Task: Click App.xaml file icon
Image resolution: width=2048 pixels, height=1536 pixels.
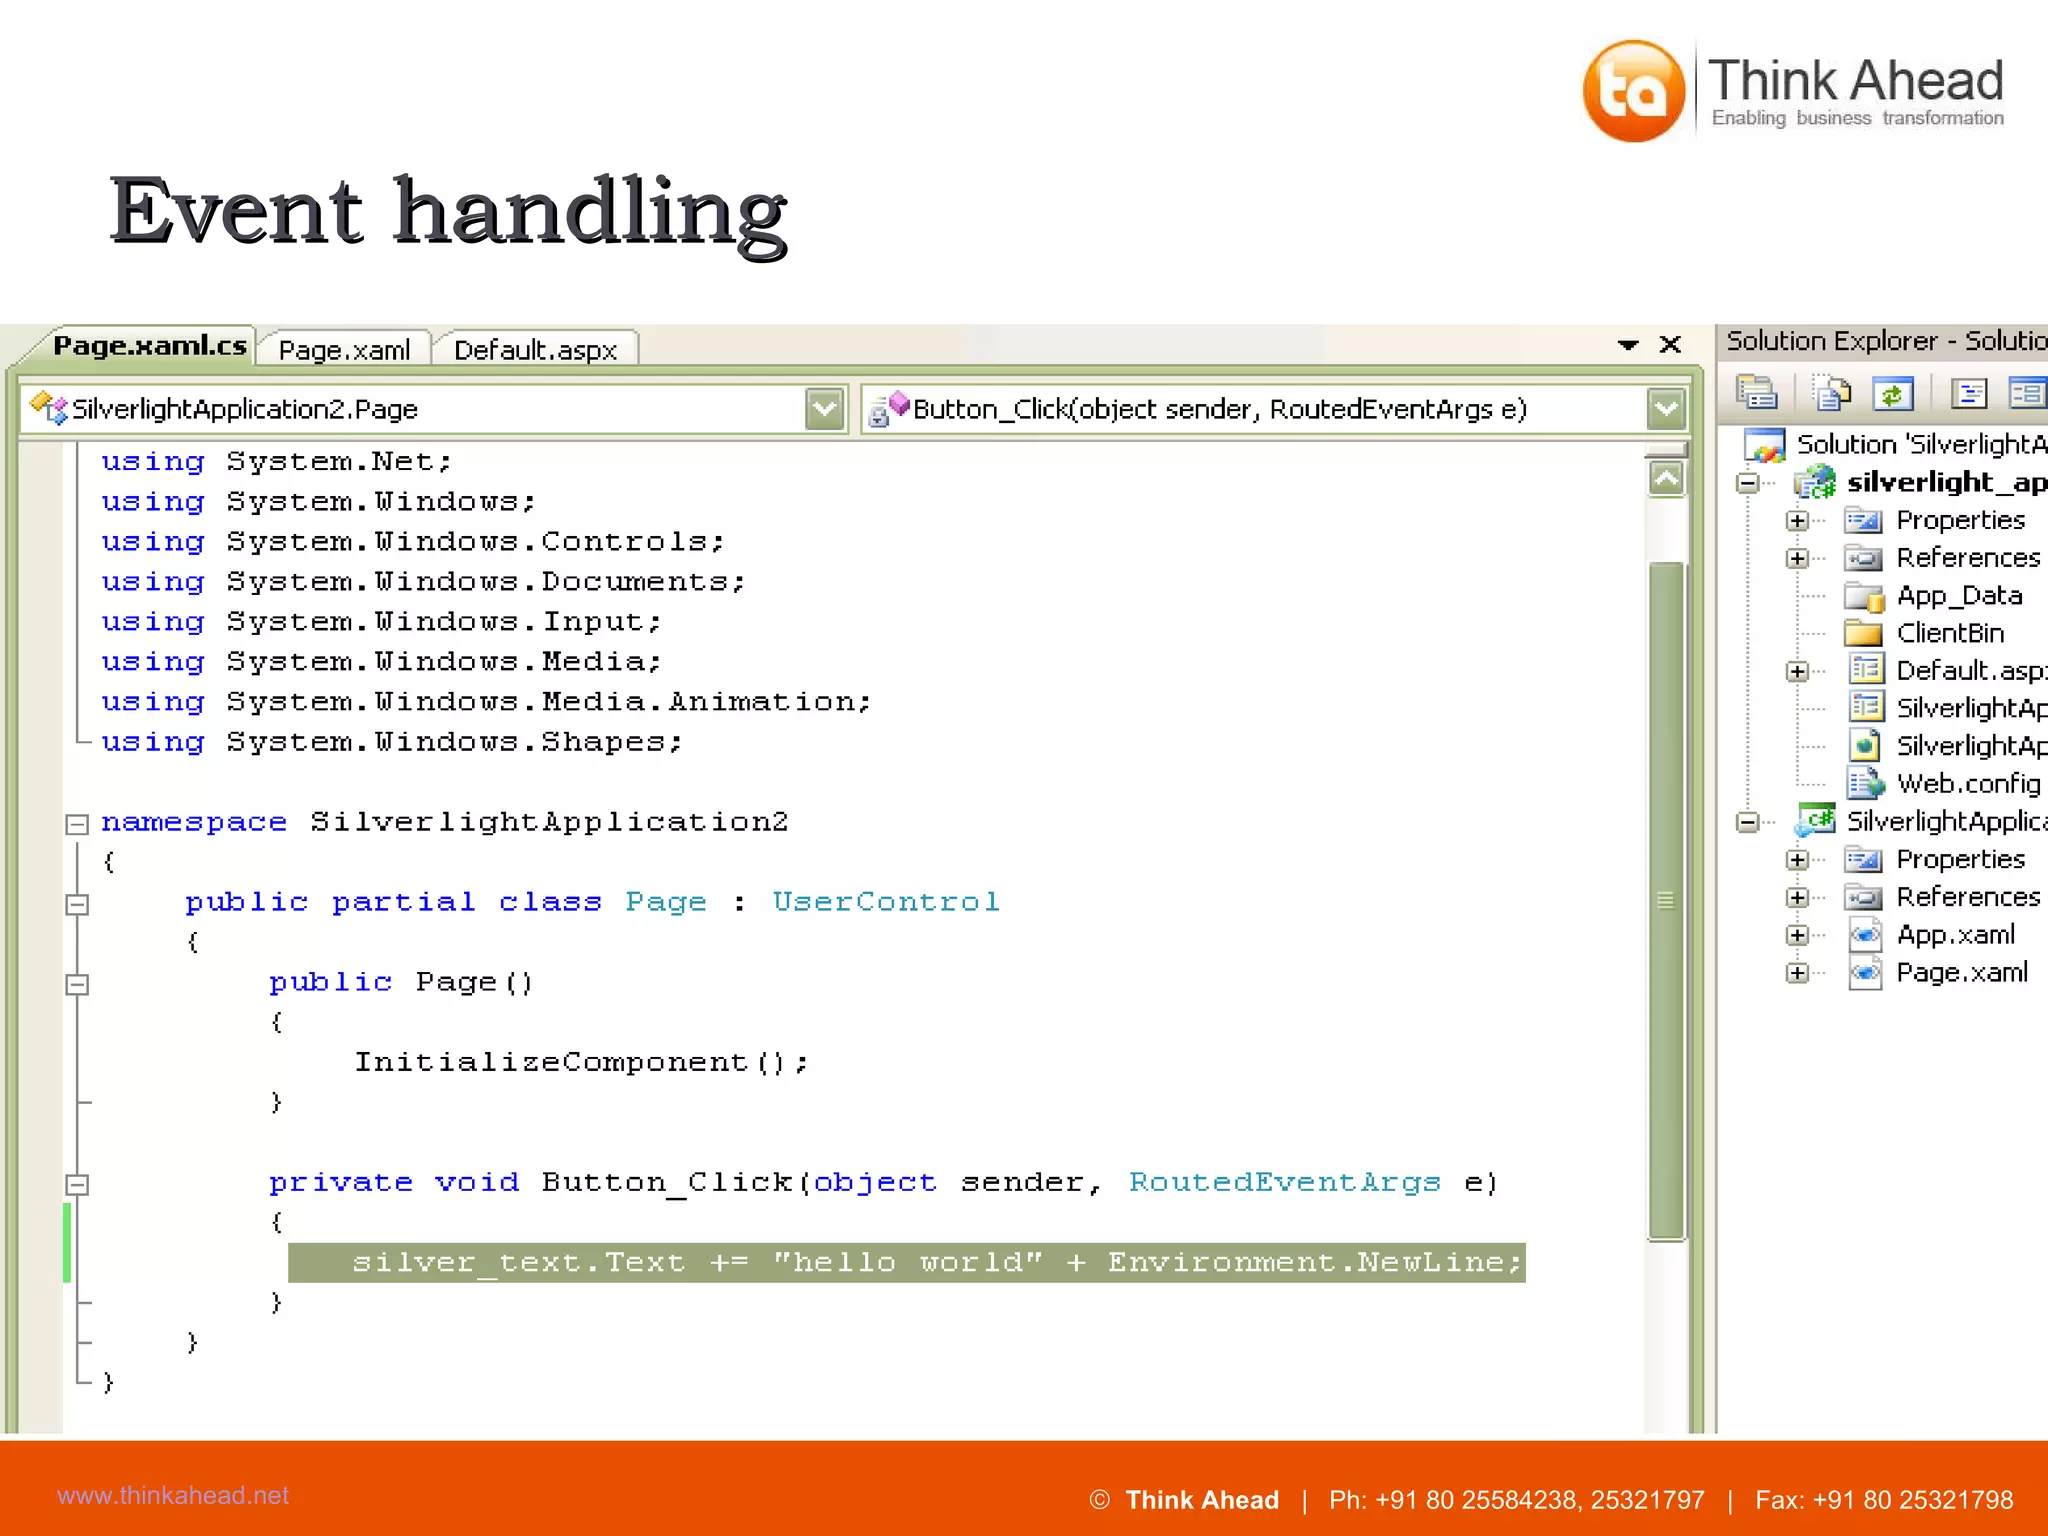Action: point(1865,935)
